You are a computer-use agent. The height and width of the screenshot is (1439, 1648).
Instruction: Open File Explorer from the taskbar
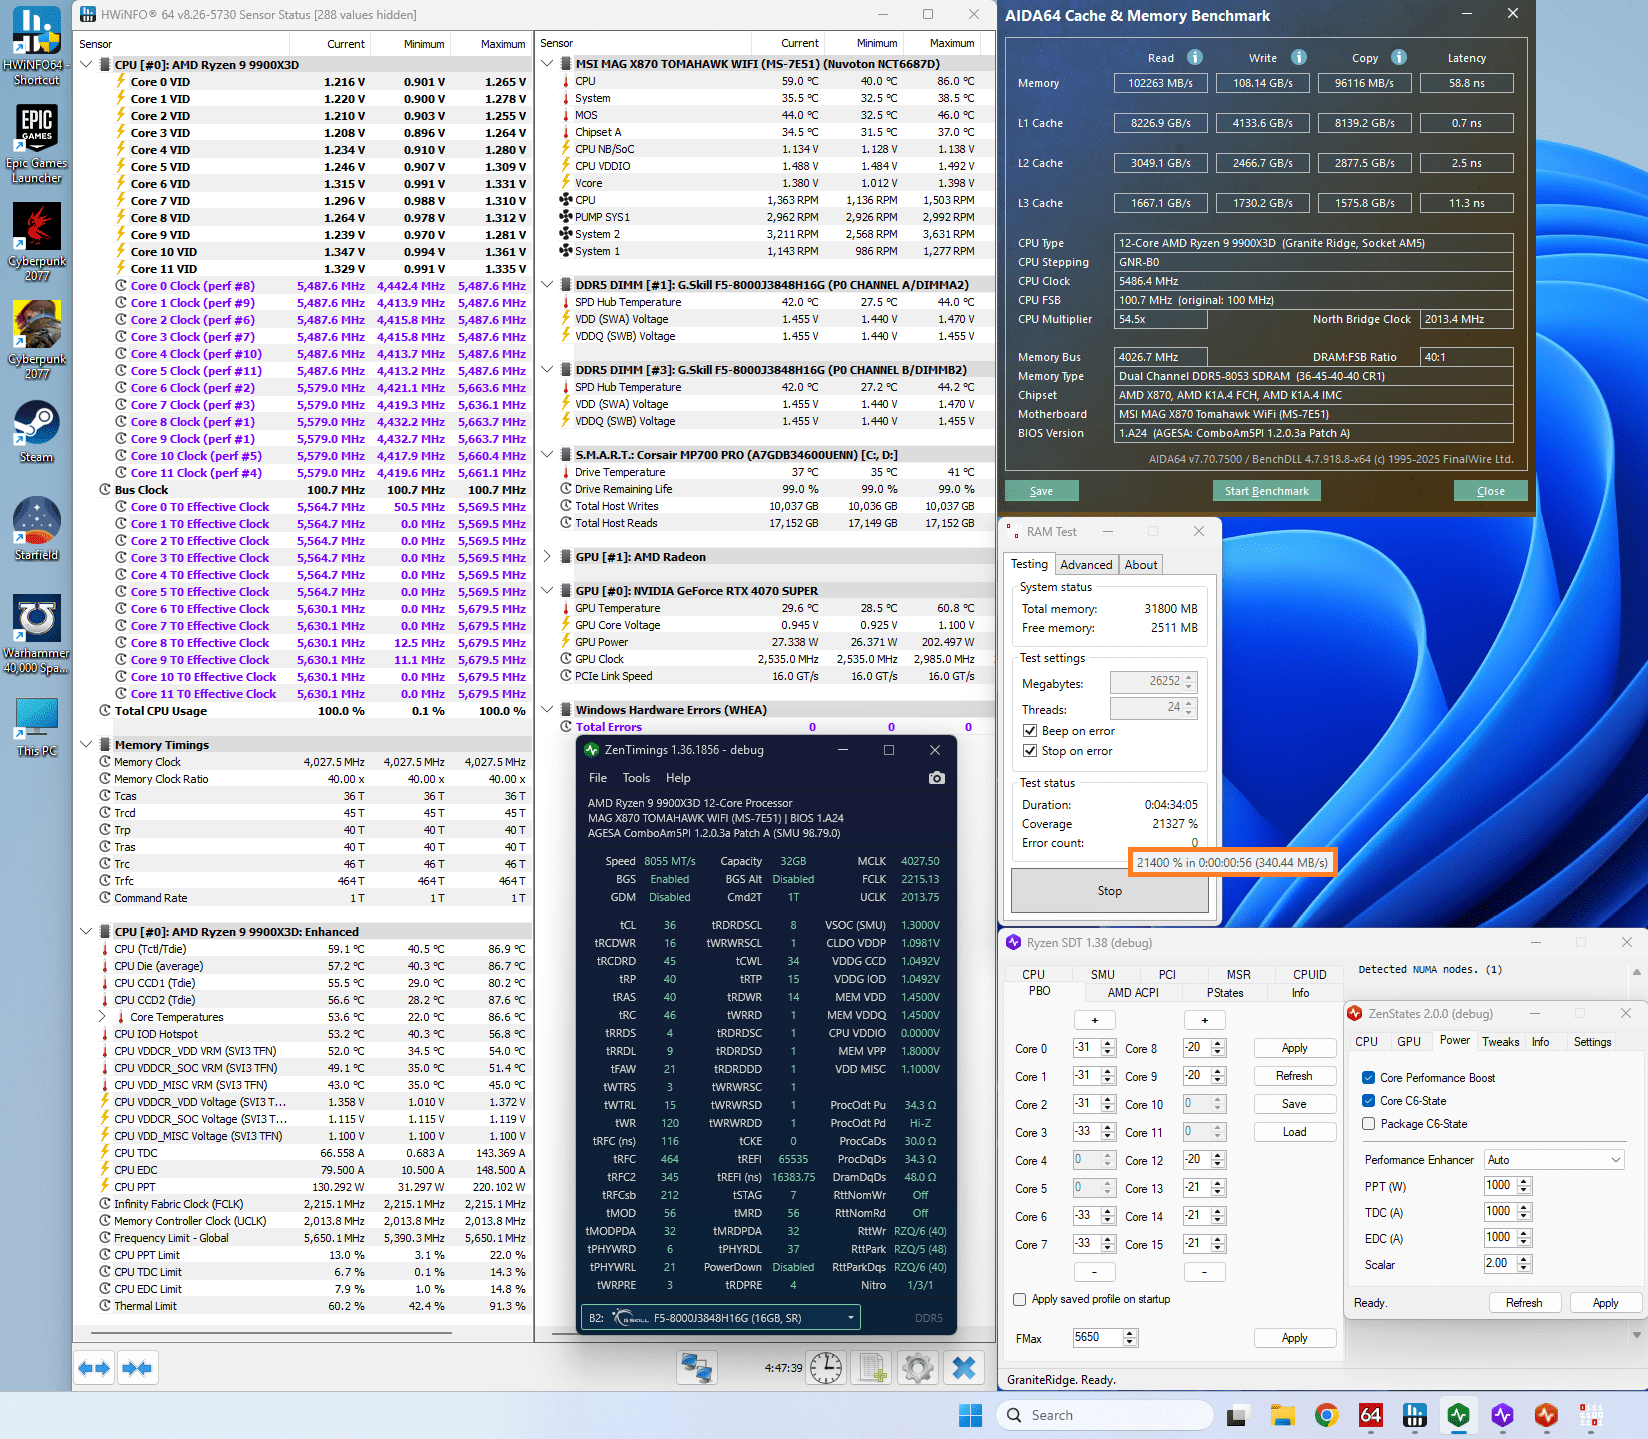pyautogui.click(x=1283, y=1415)
